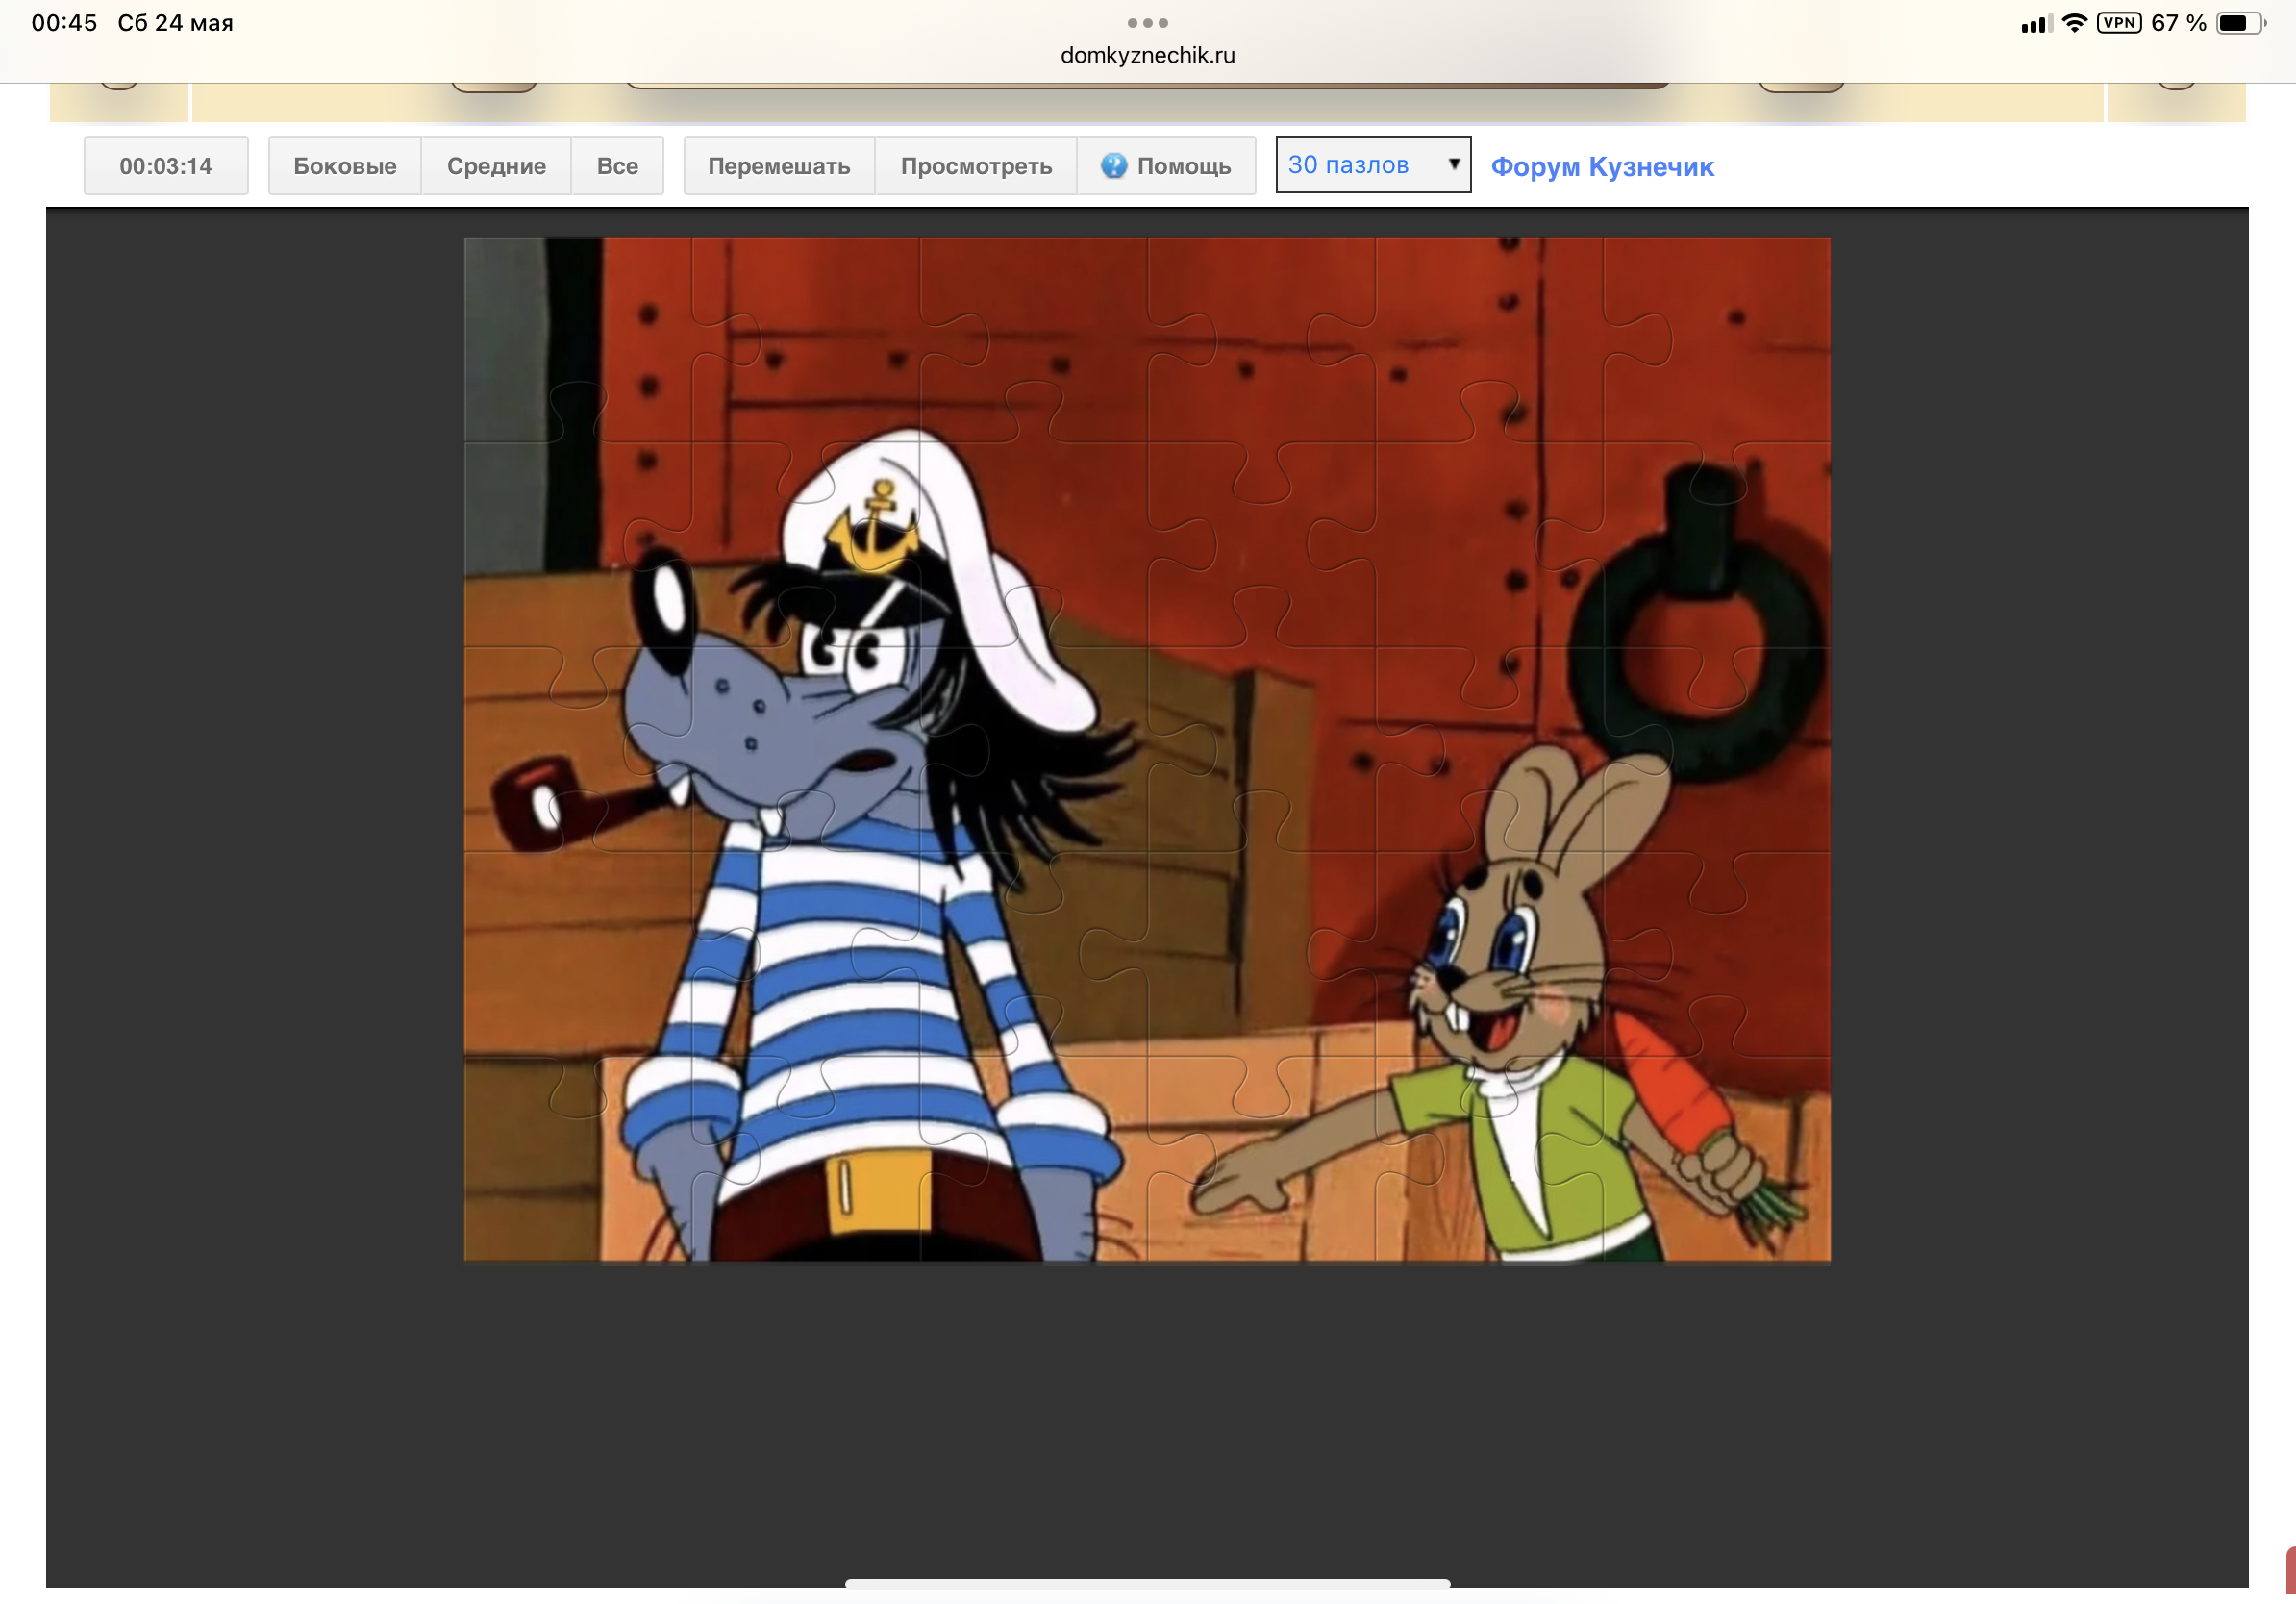2296x1604 pixels.
Task: Tap the VPN status indicator
Action: [2119, 23]
